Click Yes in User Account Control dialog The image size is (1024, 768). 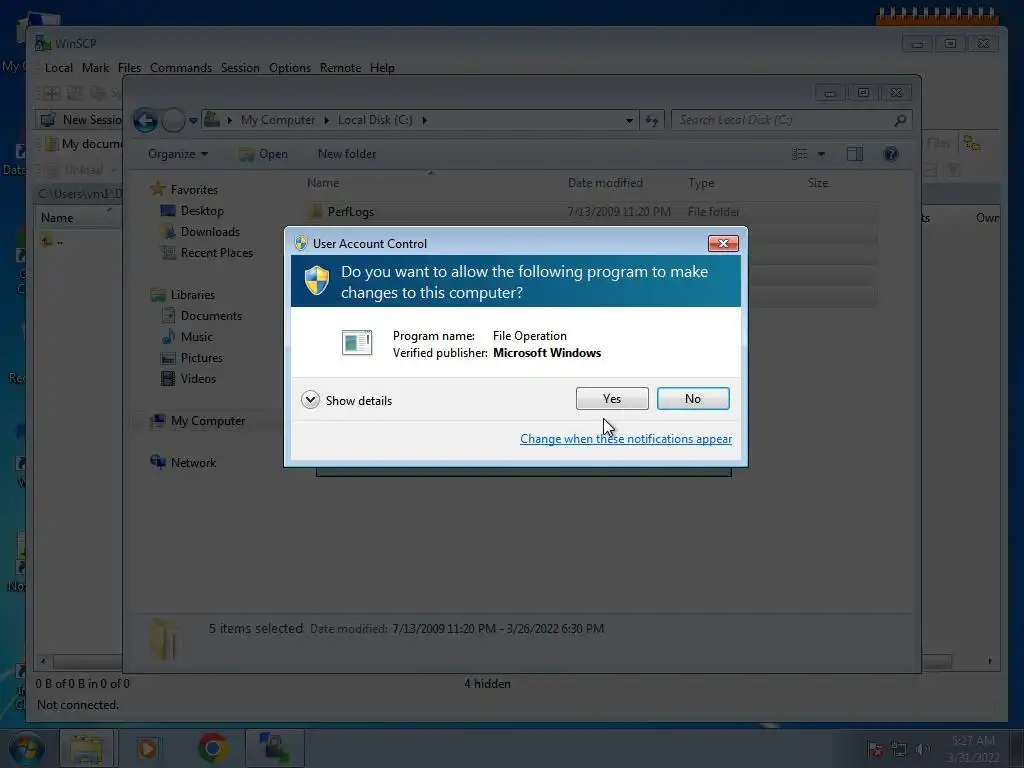(x=612, y=398)
